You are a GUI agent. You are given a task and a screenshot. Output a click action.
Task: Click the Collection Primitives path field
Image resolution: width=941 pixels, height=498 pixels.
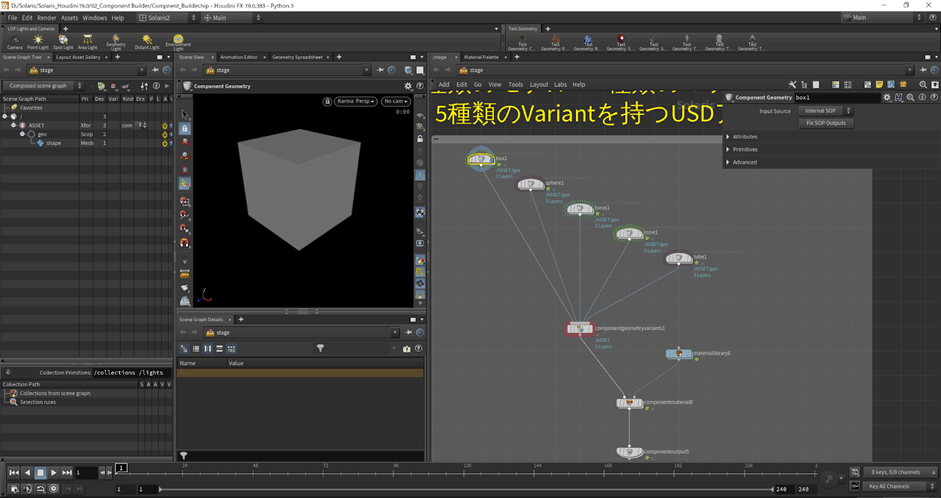pyautogui.click(x=132, y=373)
